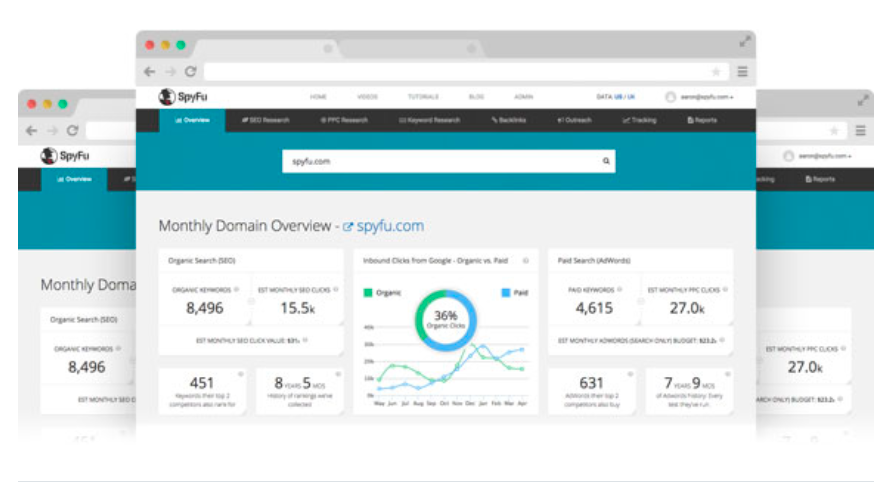Open the Reports tab in right background window
This screenshot has width=895, height=490.
820,179
